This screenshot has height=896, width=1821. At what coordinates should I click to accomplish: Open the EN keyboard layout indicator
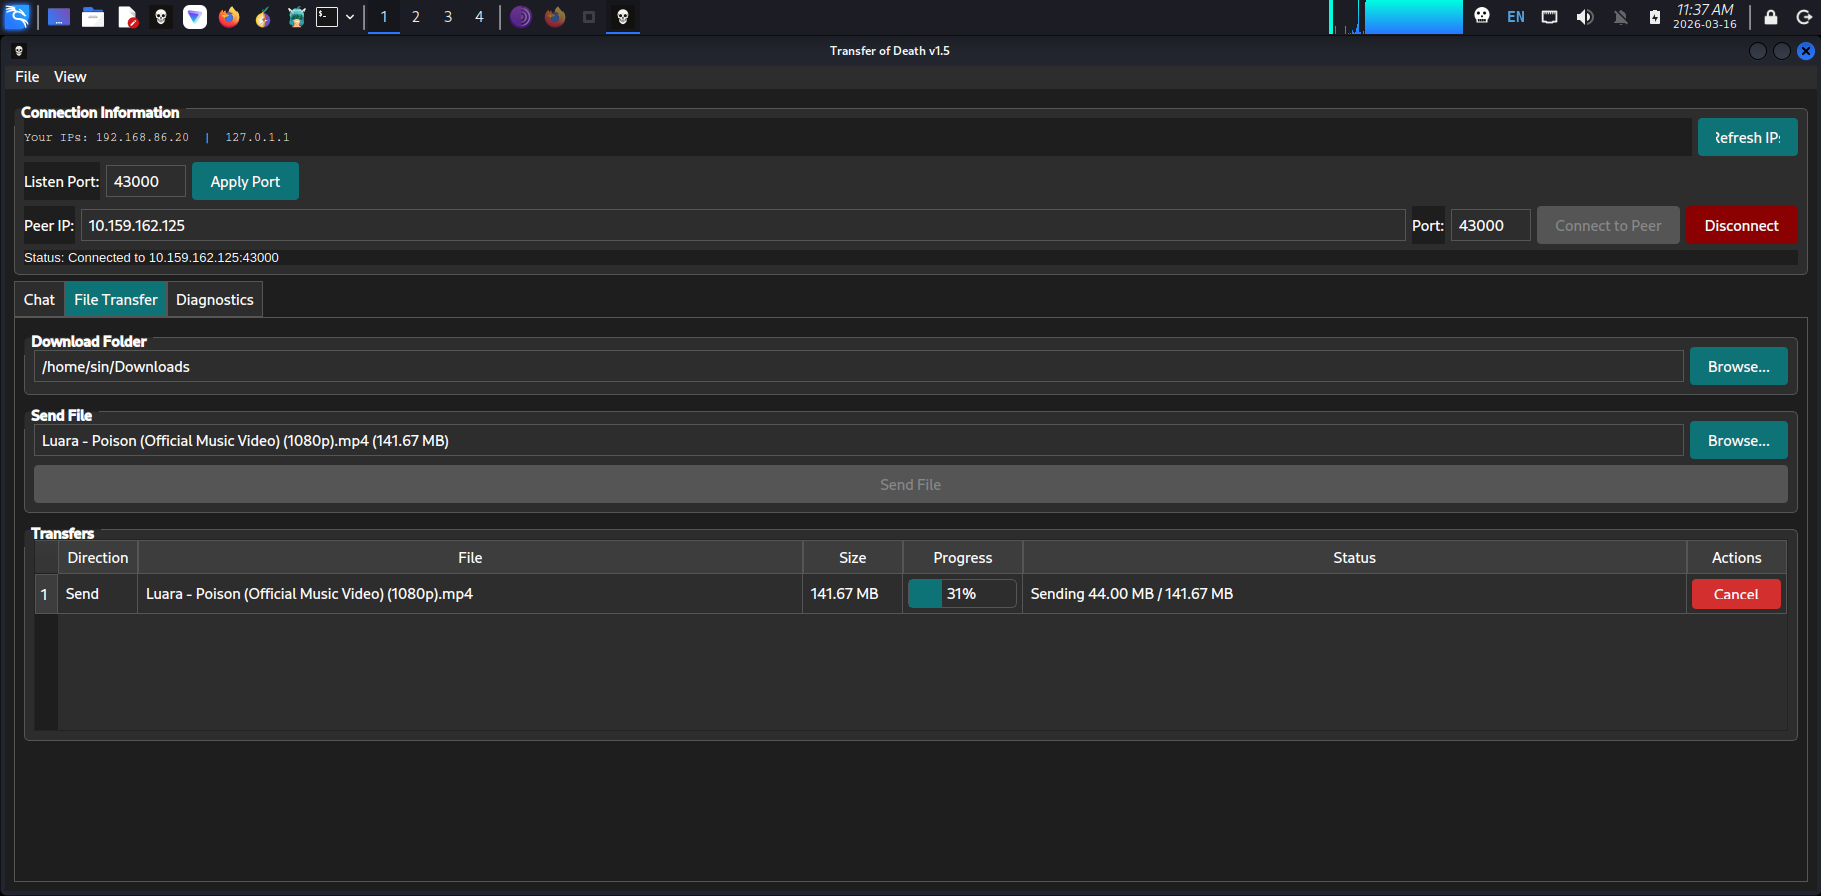pos(1516,17)
